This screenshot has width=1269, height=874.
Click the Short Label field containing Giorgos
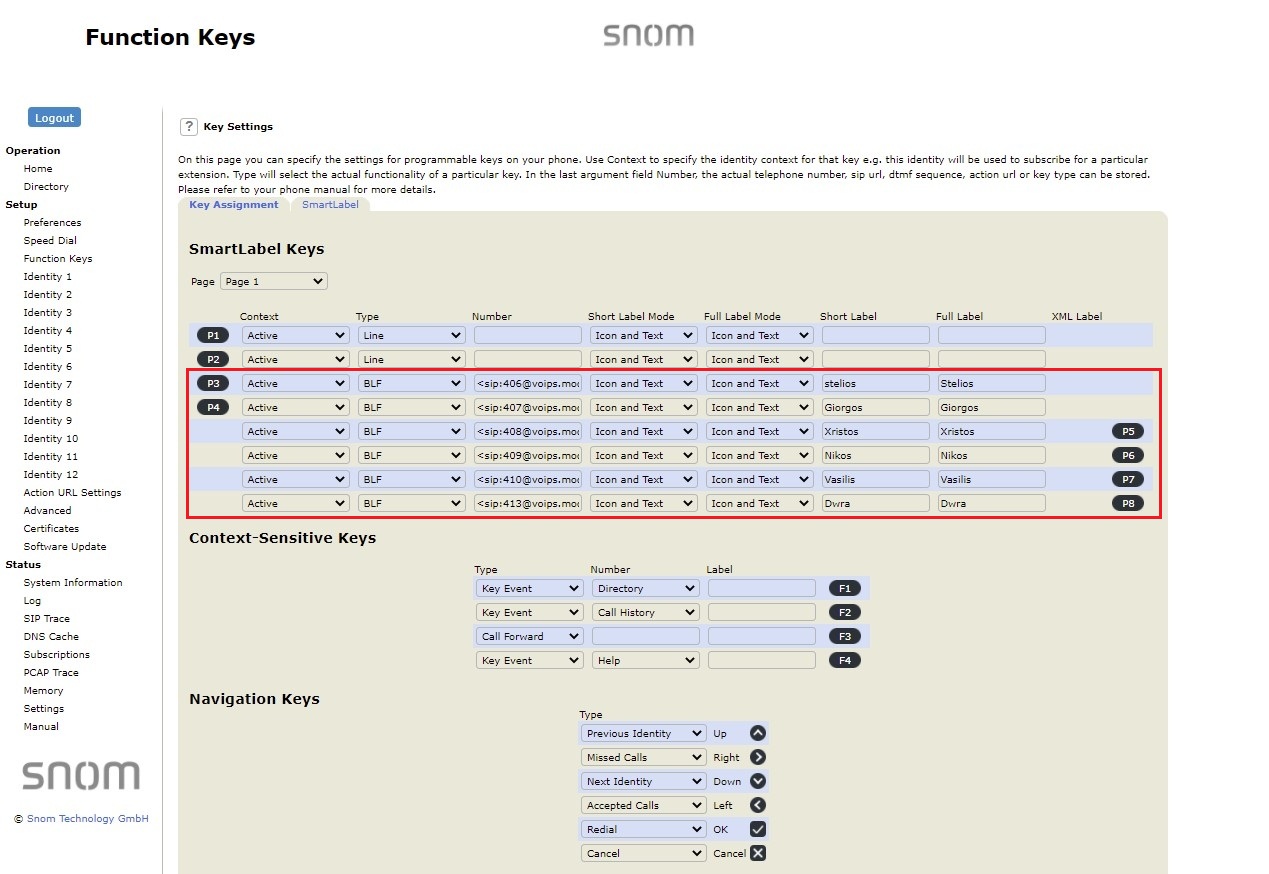pyautogui.click(x=875, y=407)
